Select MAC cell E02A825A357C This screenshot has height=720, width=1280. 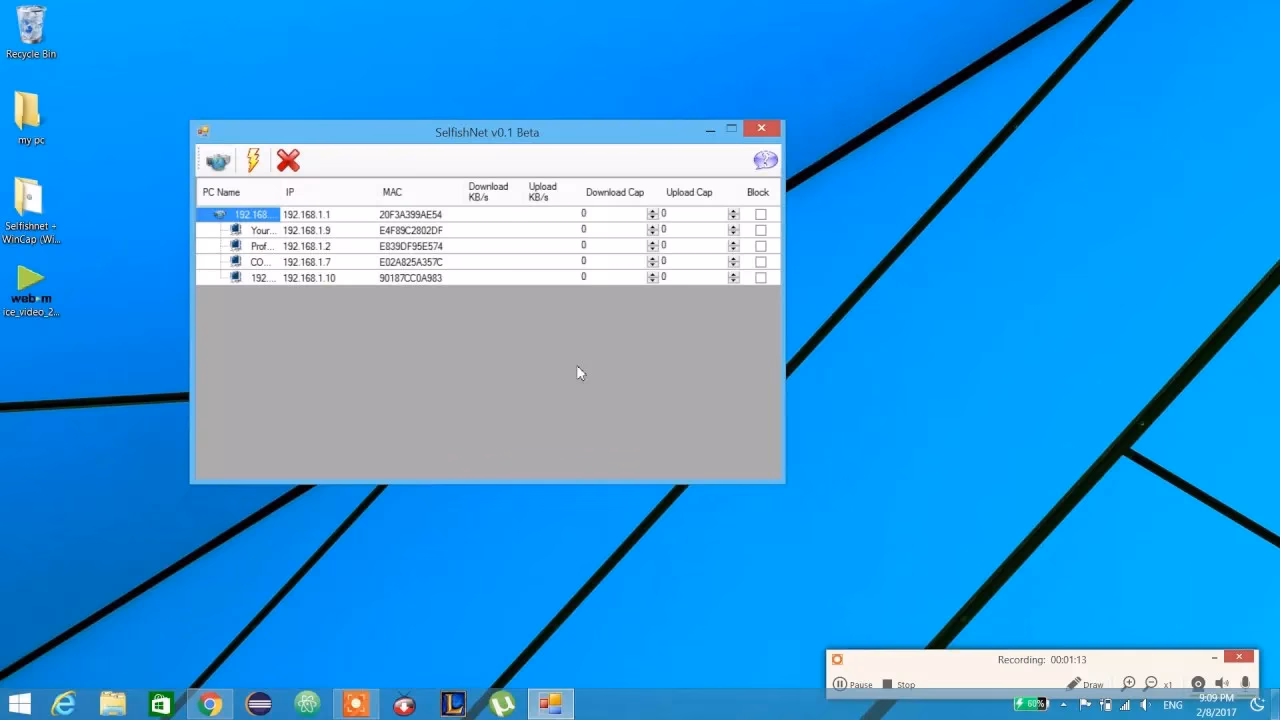(x=411, y=262)
